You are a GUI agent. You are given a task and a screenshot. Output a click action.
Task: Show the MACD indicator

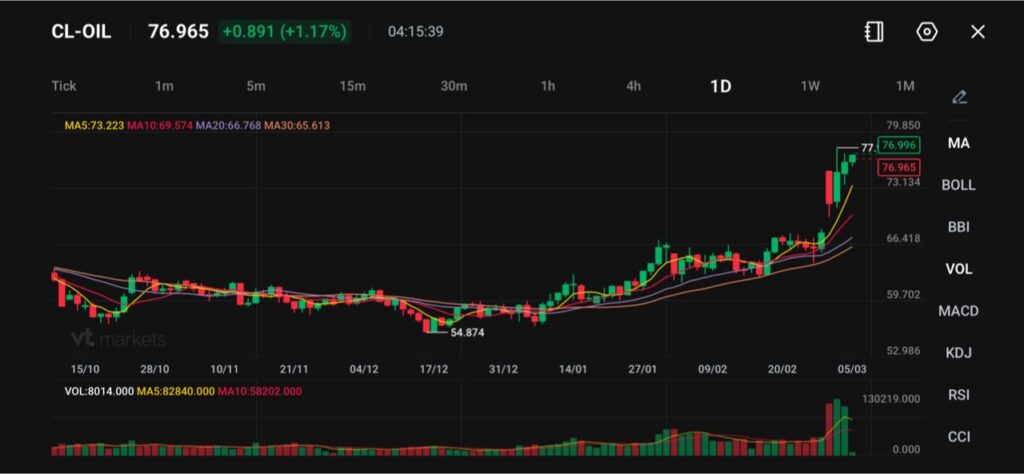[958, 311]
